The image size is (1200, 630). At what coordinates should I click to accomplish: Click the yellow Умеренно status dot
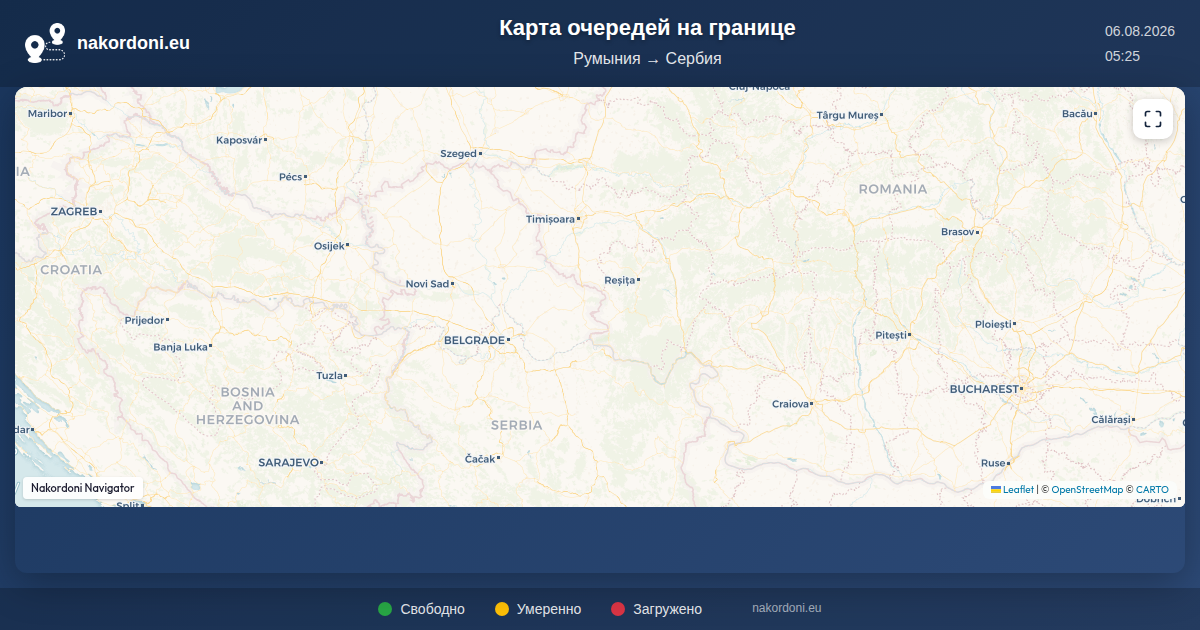502,609
